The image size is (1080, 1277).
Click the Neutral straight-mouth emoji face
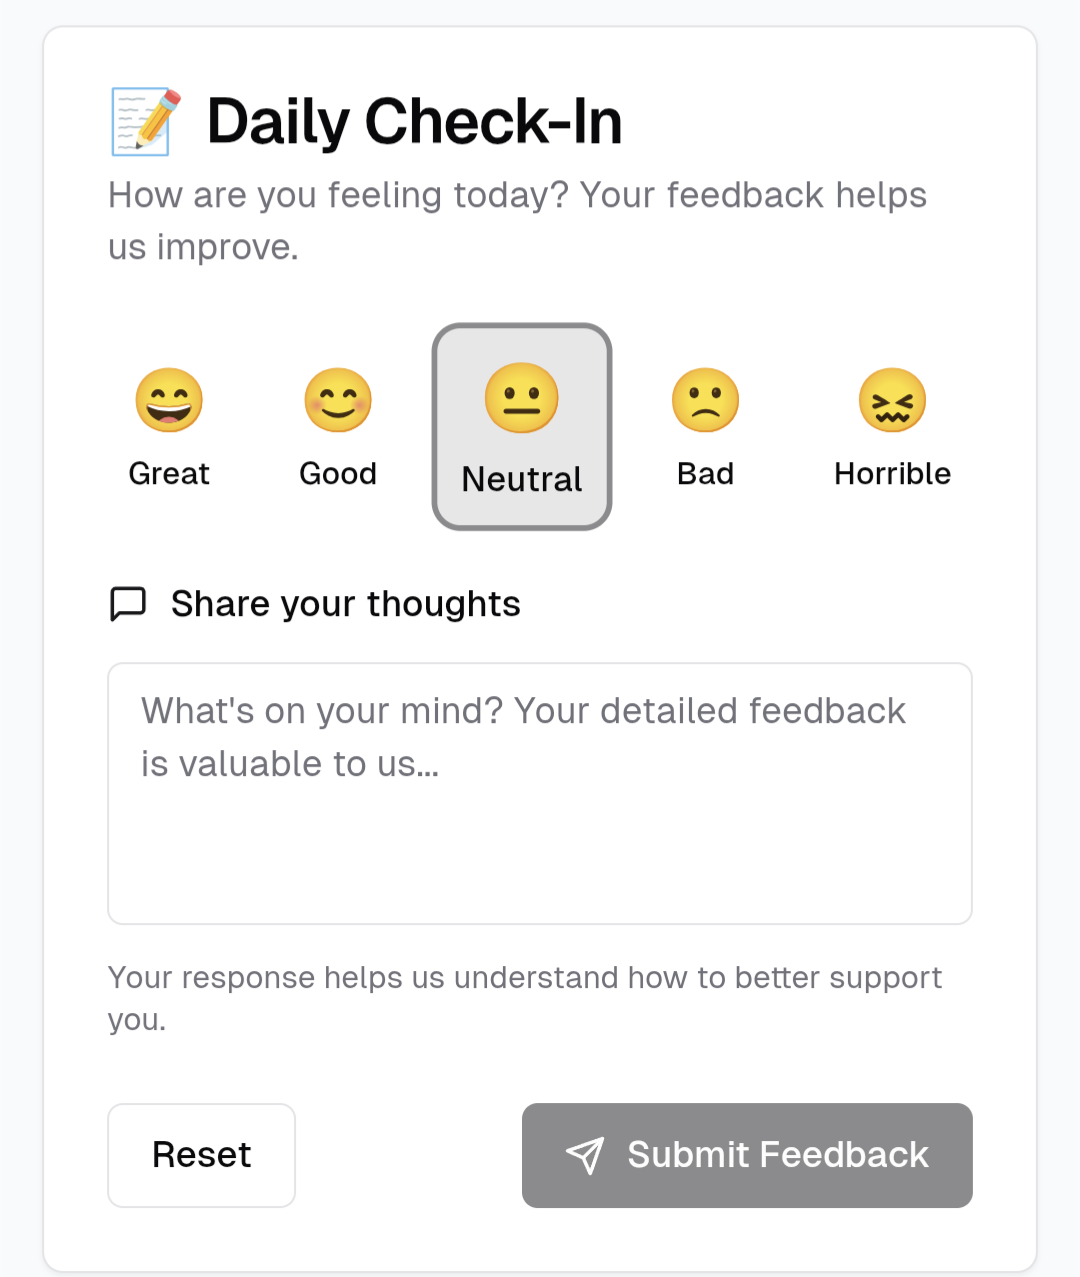(x=521, y=398)
